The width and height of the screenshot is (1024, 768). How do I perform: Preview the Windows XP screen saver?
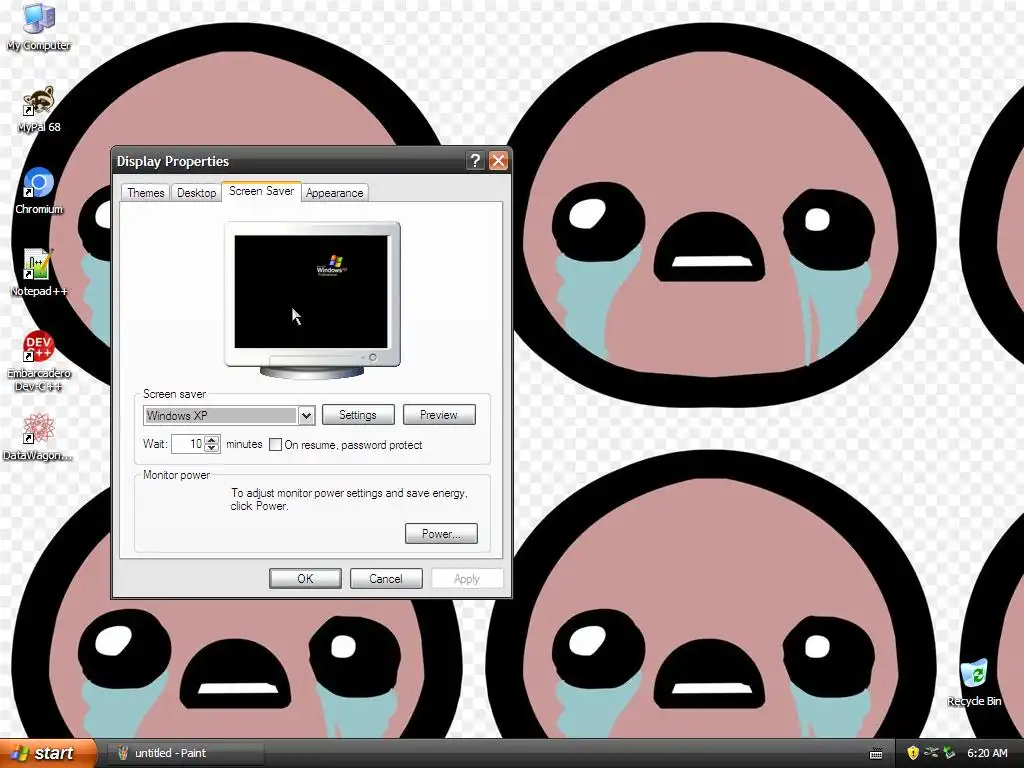439,415
